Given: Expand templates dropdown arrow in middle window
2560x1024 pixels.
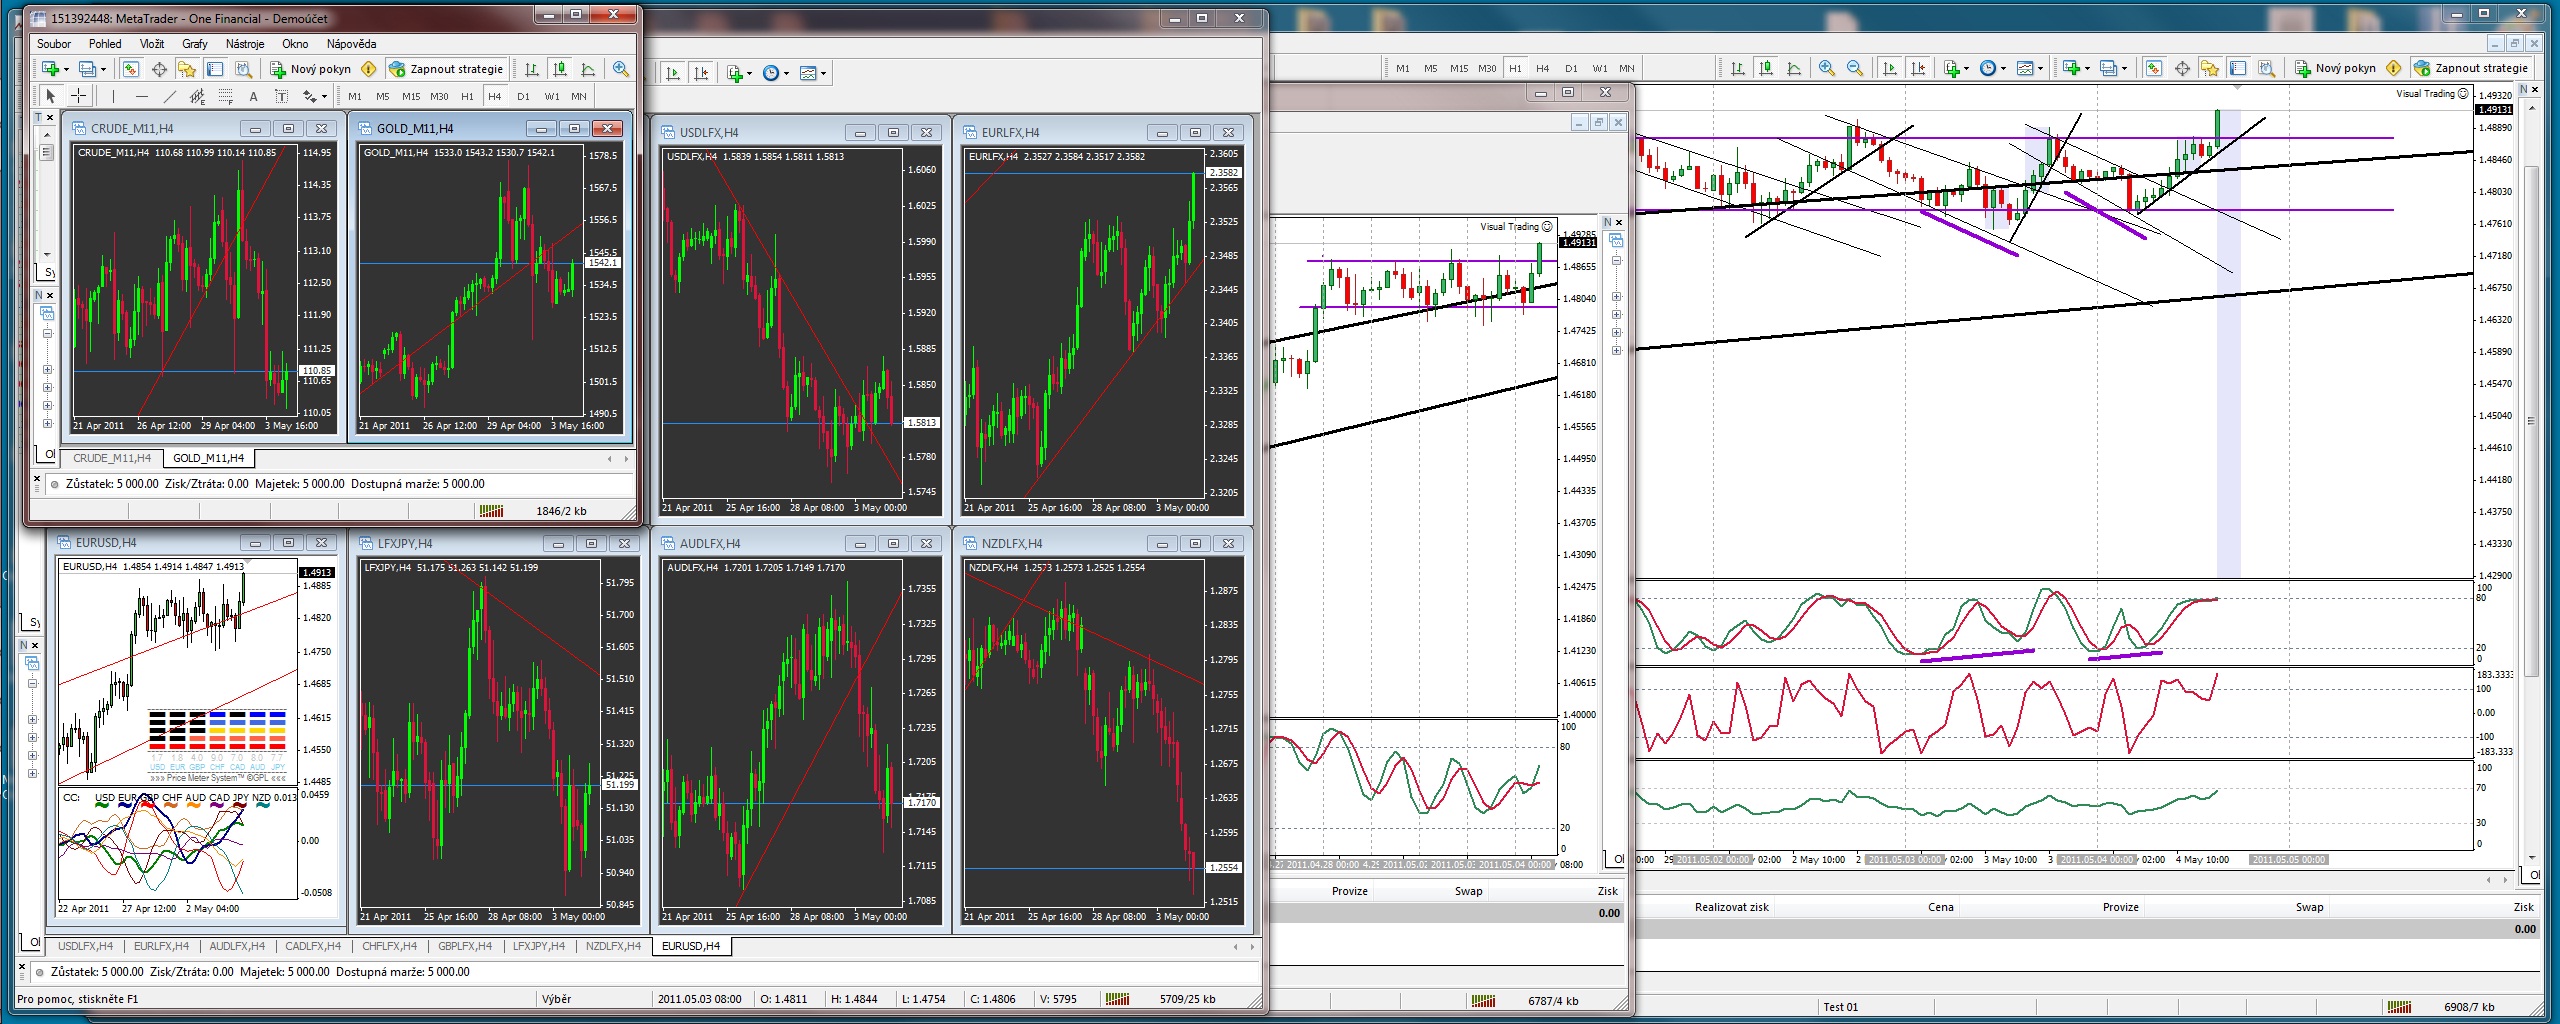Looking at the screenshot, I should [824, 74].
